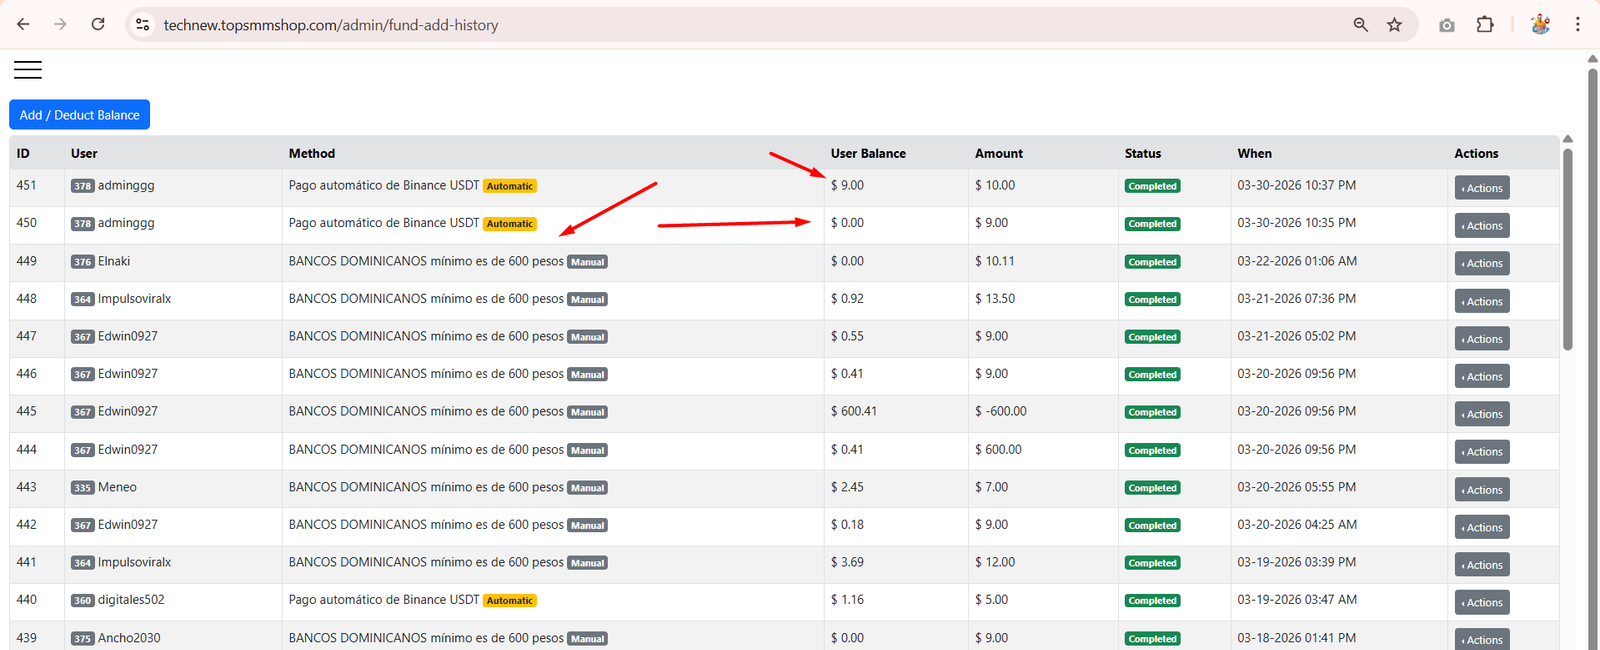This screenshot has height=650, width=1600.
Task: Expand Actions menu for transaction 445
Action: click(1481, 414)
